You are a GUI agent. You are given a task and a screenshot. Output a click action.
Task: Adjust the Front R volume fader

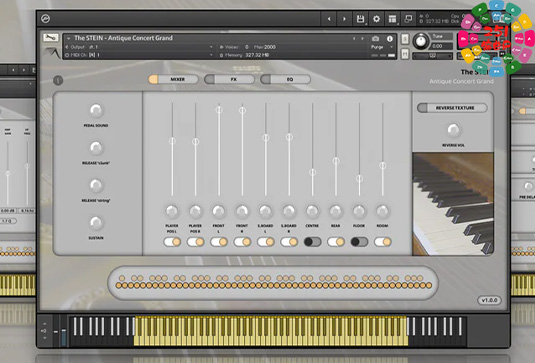coord(242,110)
